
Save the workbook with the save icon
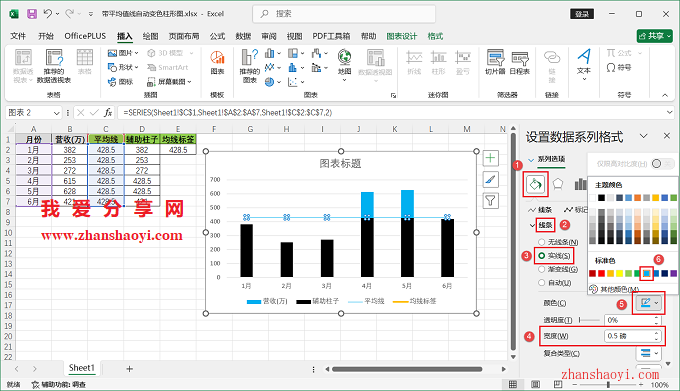tap(32, 14)
